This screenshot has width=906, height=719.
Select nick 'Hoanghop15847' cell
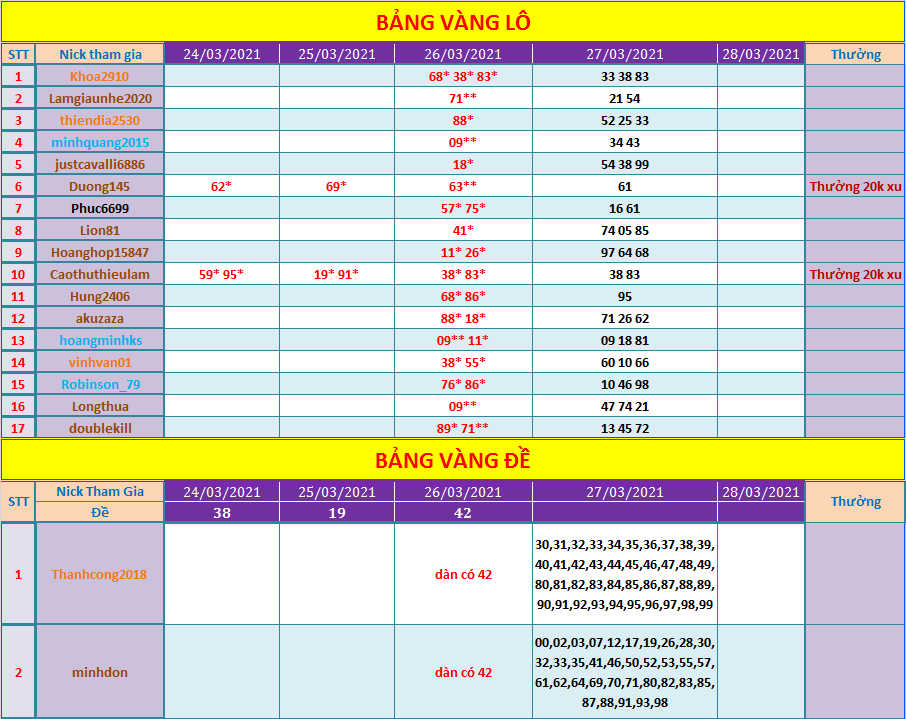(100, 252)
